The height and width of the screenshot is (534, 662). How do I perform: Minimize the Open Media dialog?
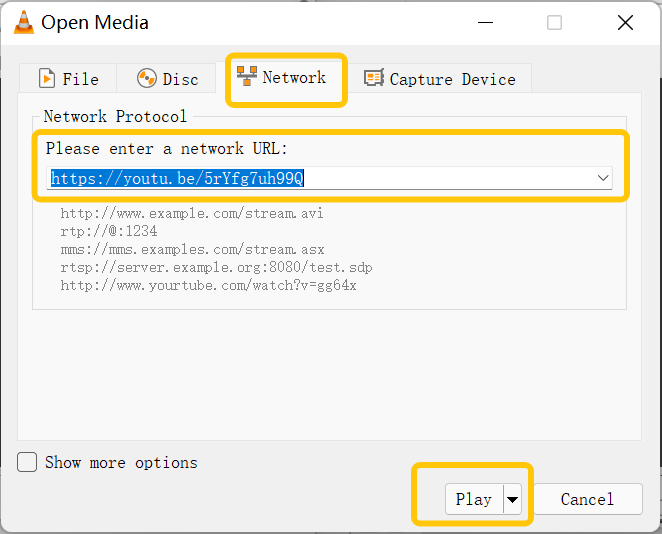[x=485, y=22]
